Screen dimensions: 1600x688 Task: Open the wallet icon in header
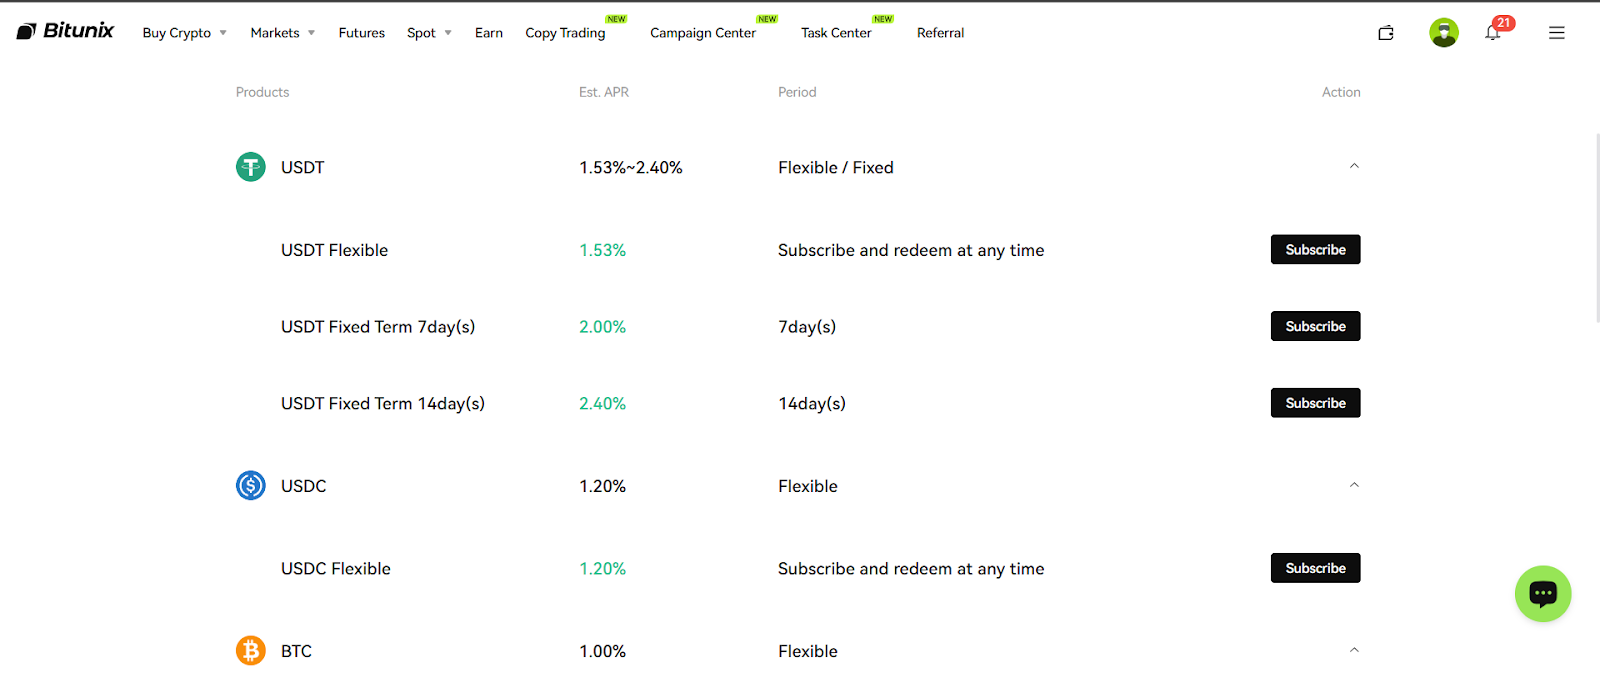pos(1386,33)
